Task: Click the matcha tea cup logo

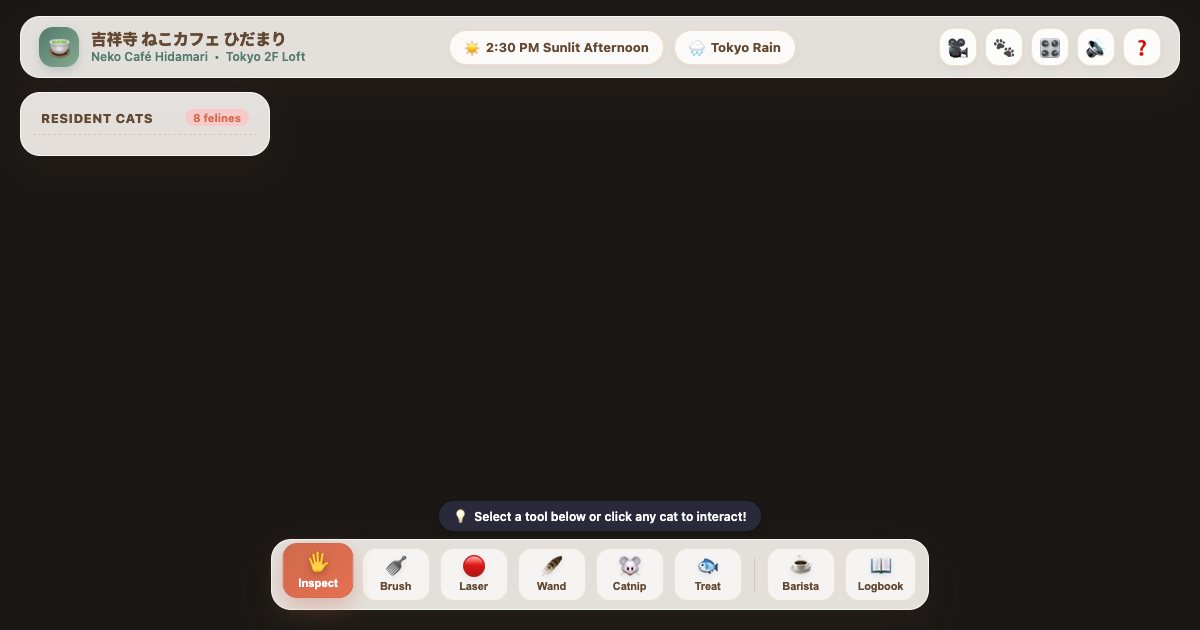Action: point(59,47)
